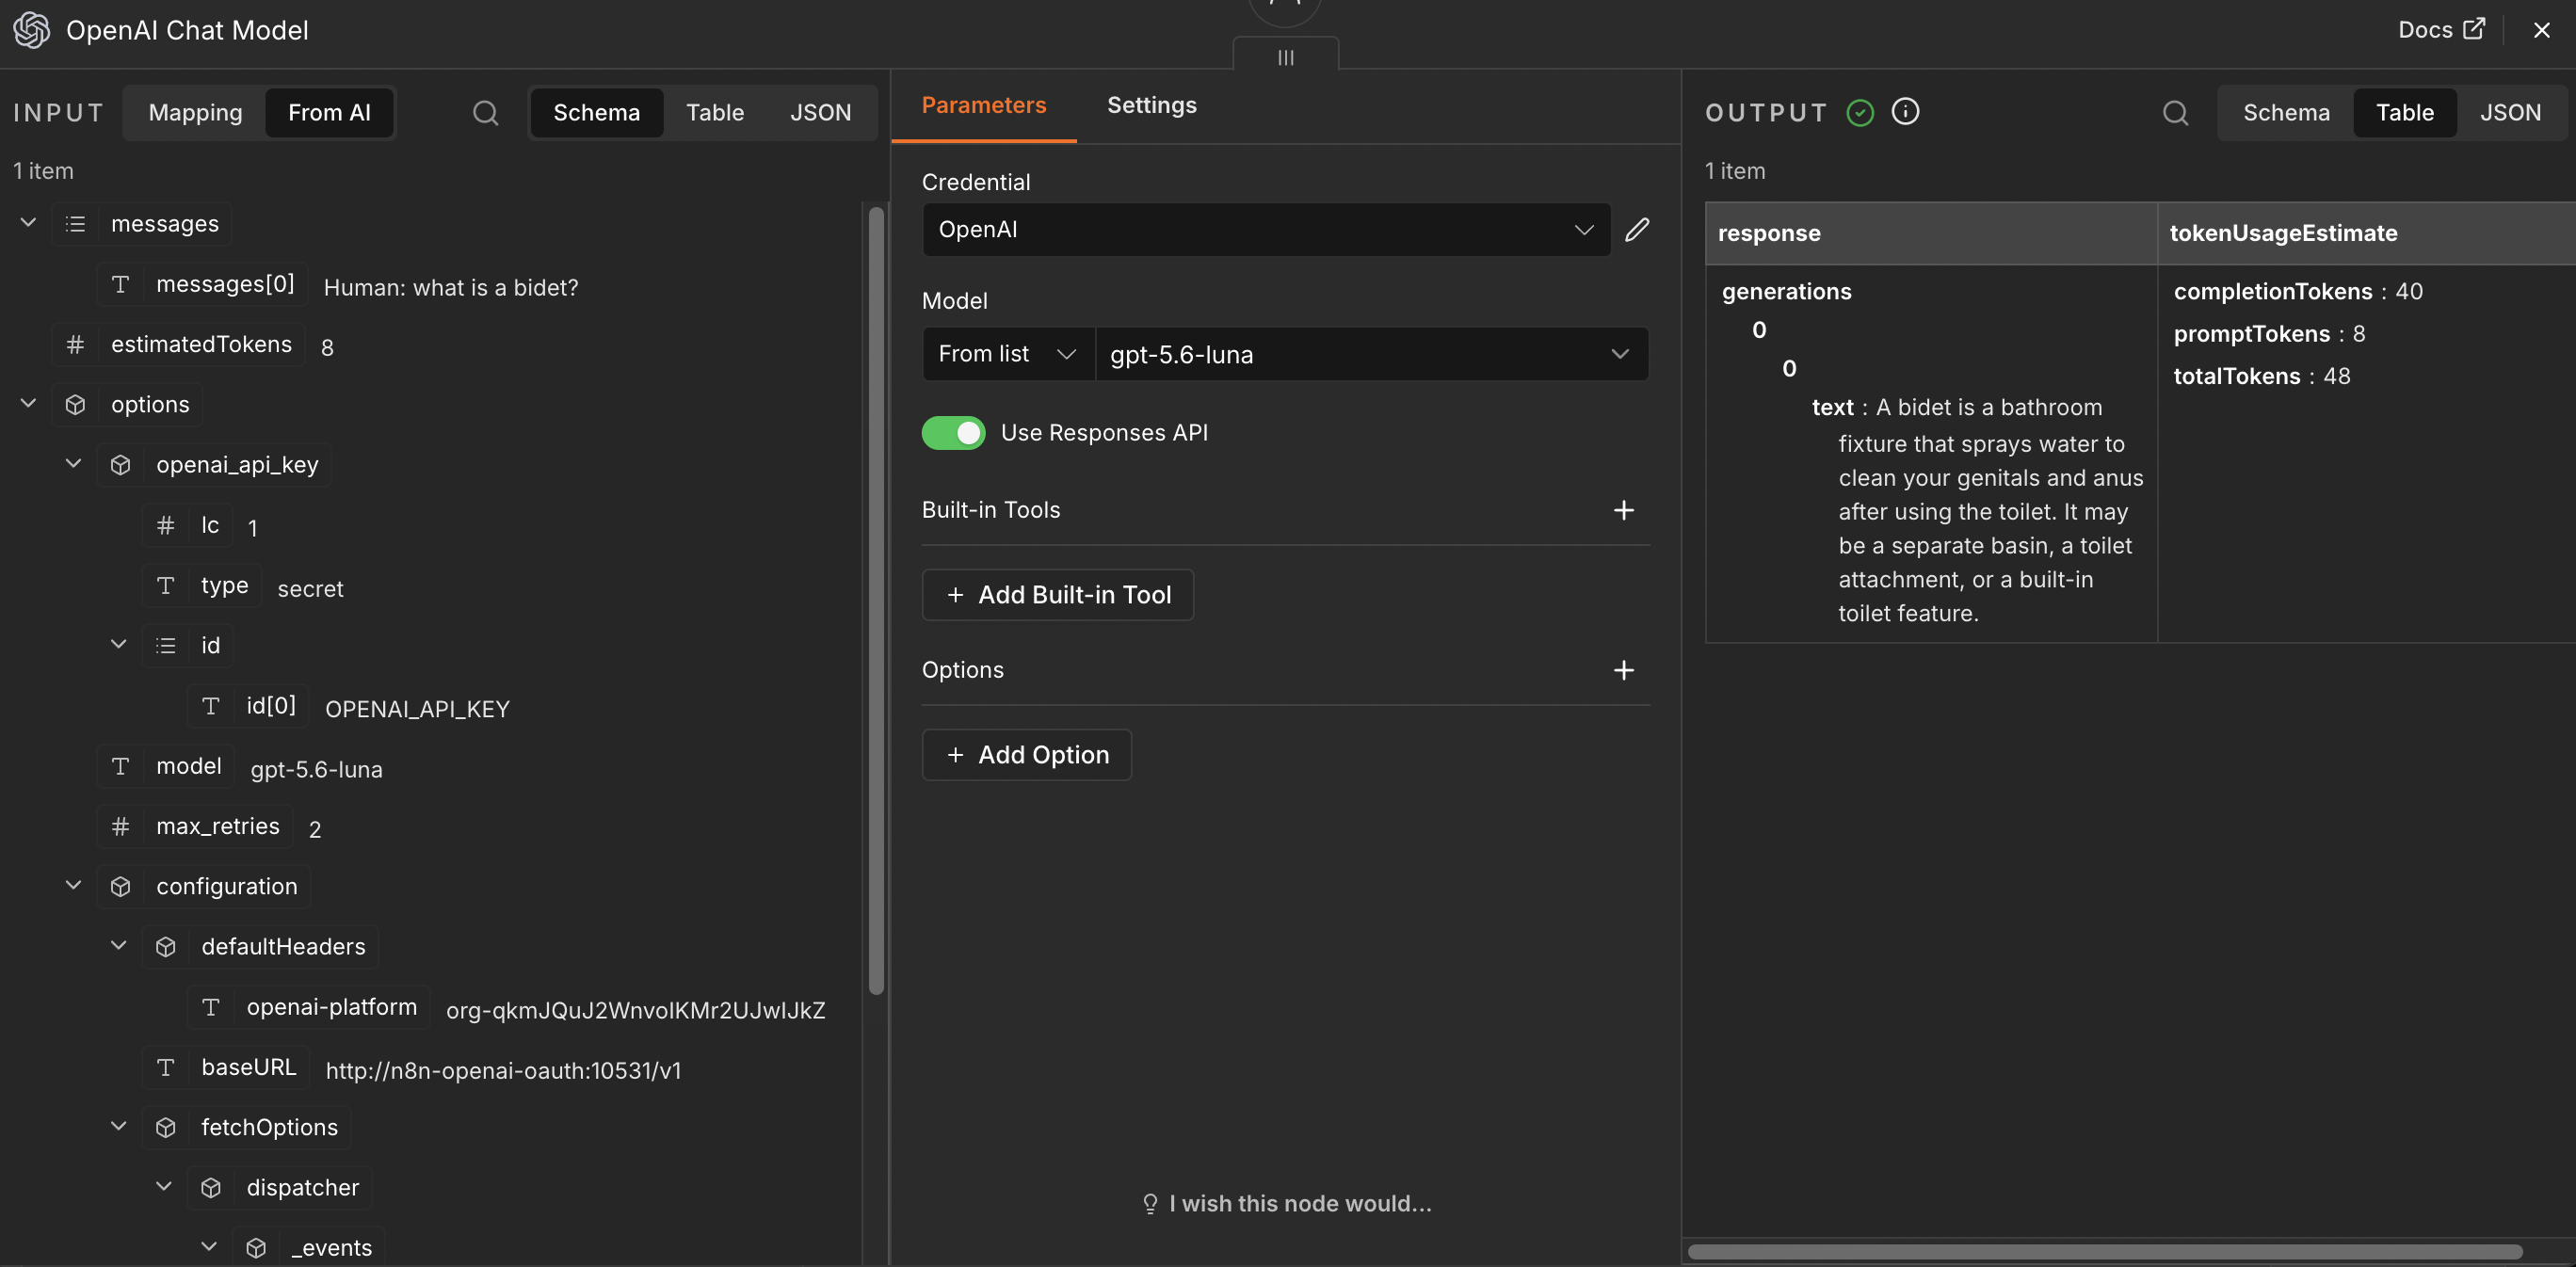Click the plus icon beside Built-in Tools
Screen dimensions: 2576x1267
pos(1623,510)
